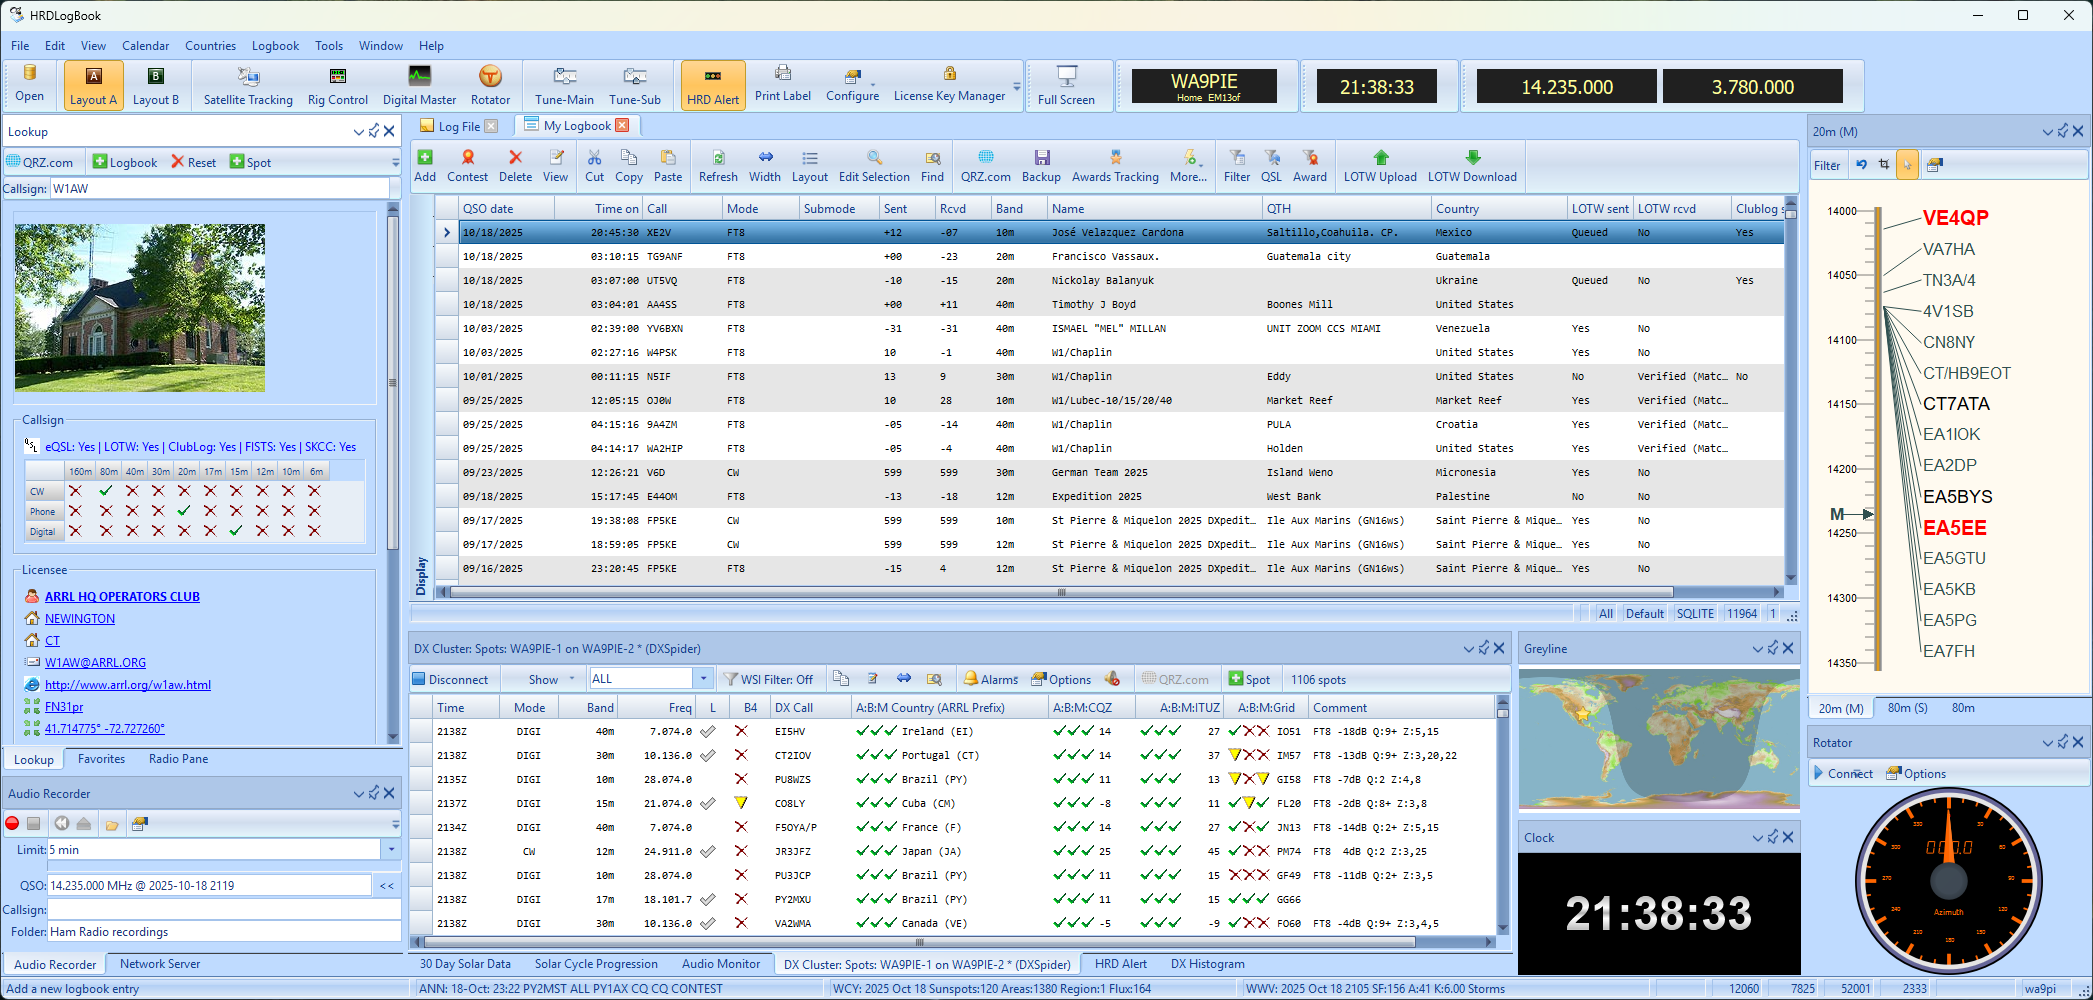Launch Digital Master from the toolbar
Screen dimensions: 2093x1000
click(419, 85)
